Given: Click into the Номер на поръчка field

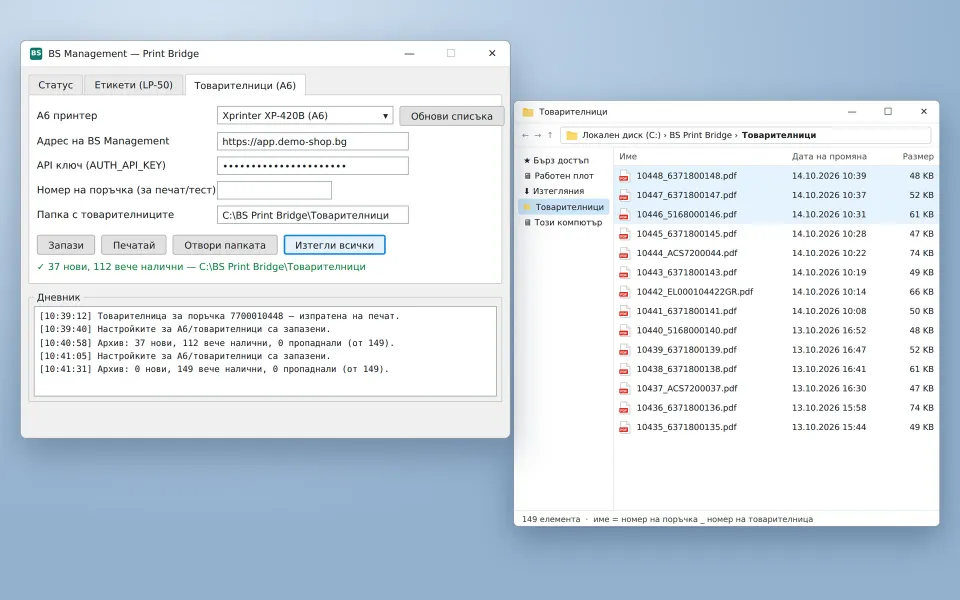Looking at the screenshot, I should point(274,190).
